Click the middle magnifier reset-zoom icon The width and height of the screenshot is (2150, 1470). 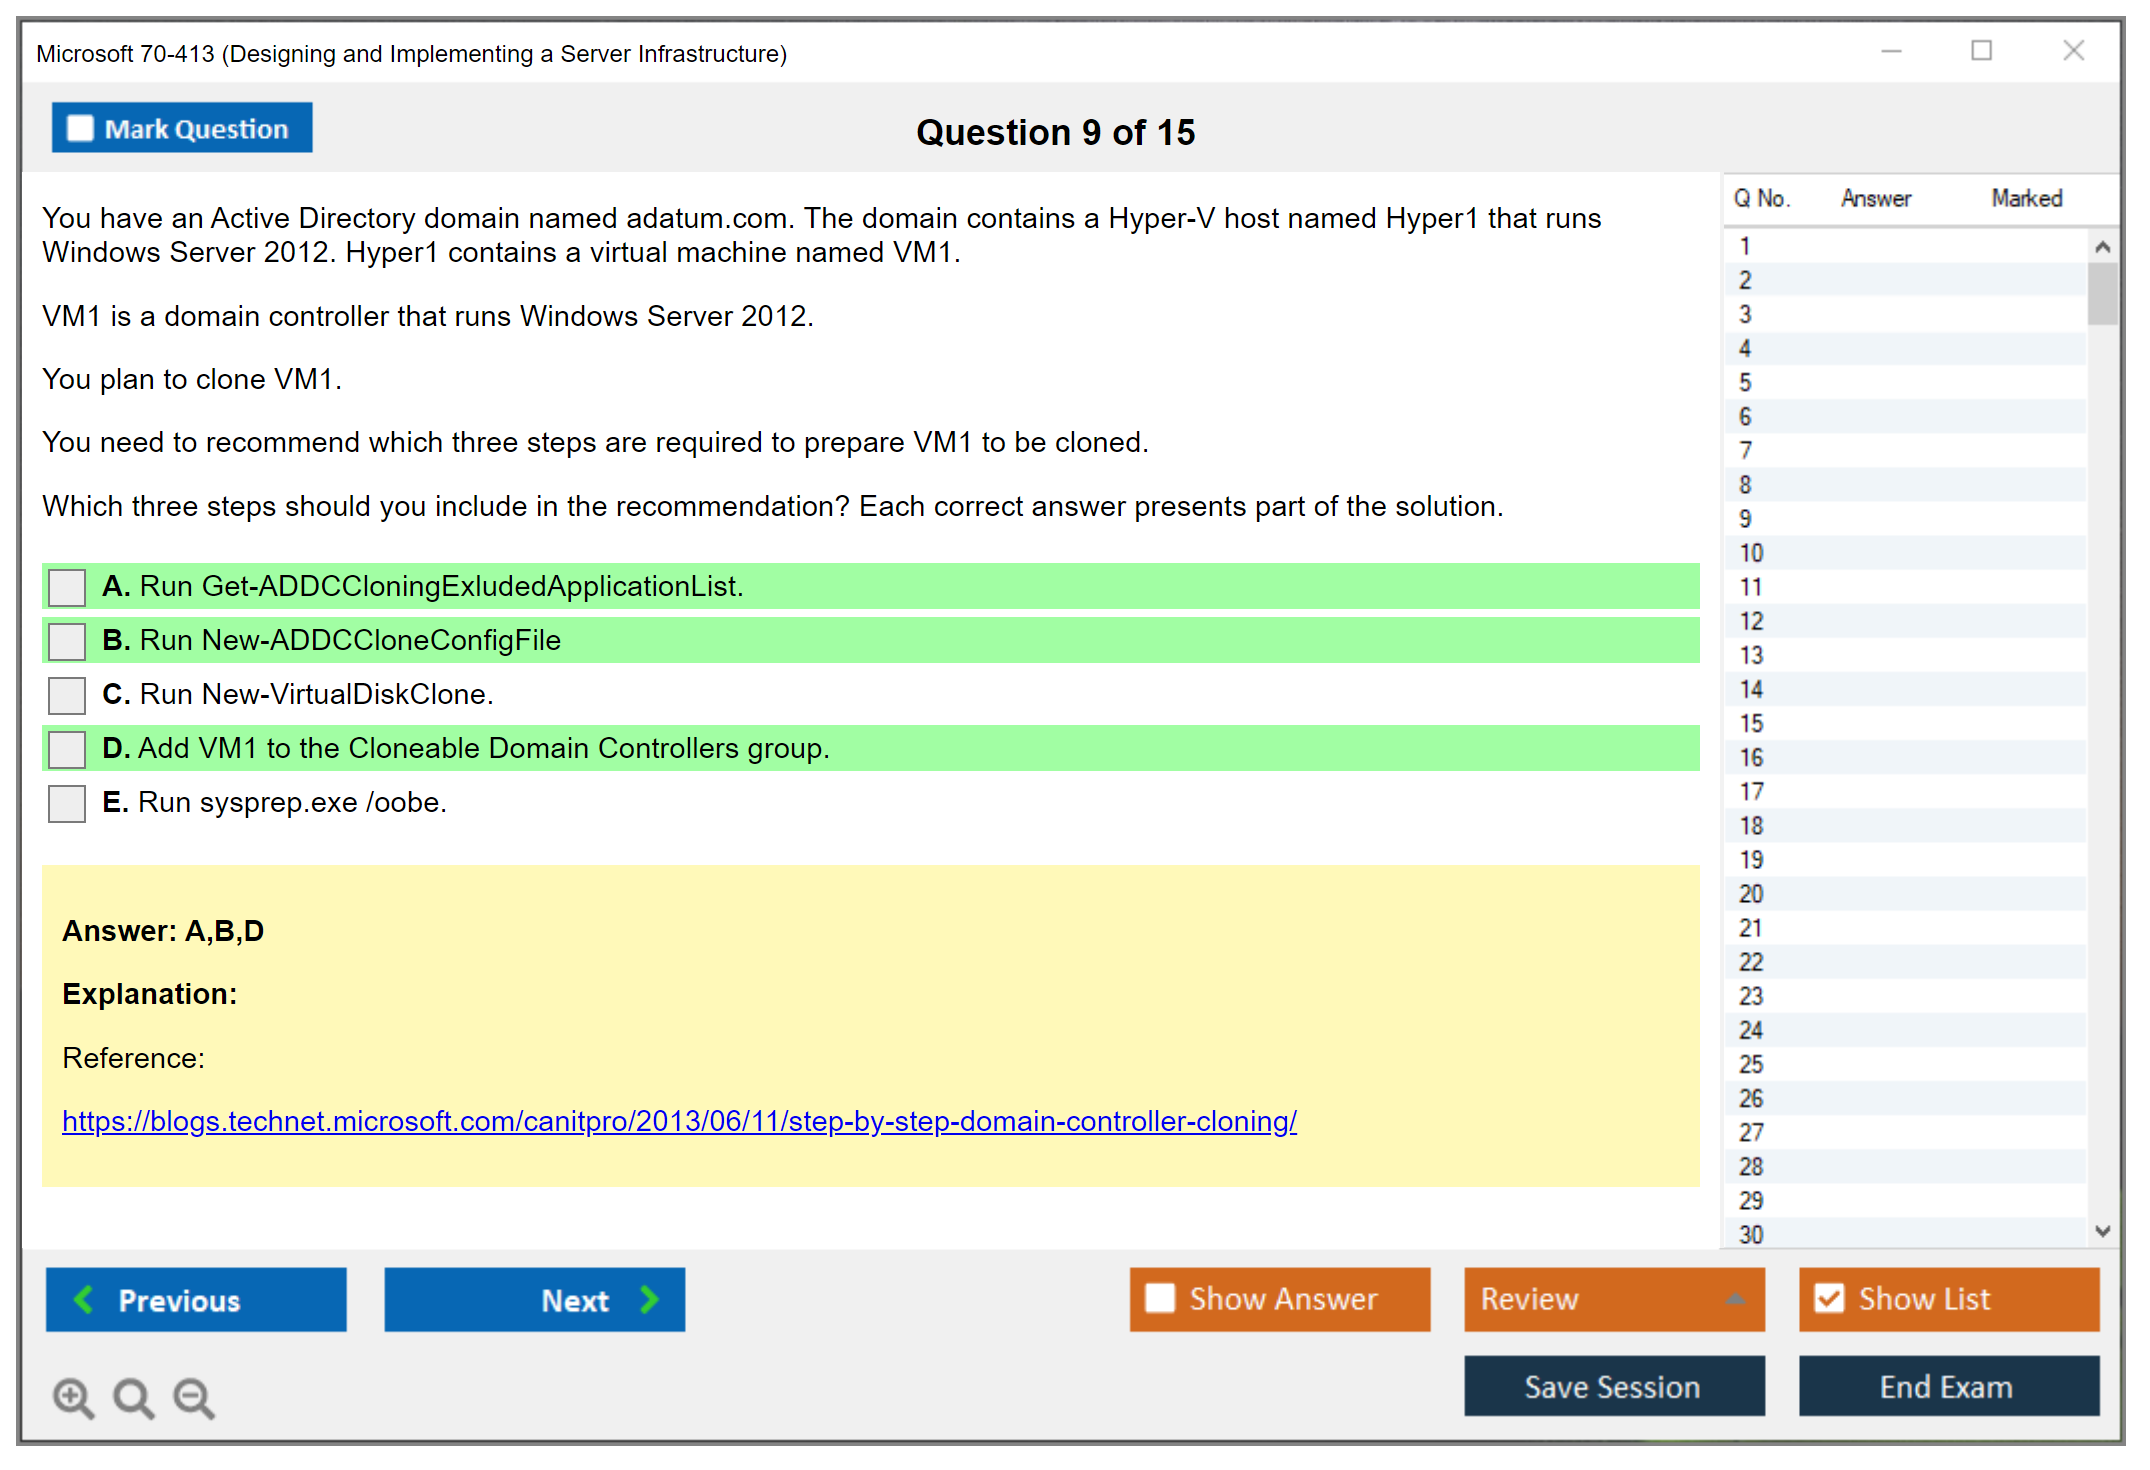tap(133, 1397)
